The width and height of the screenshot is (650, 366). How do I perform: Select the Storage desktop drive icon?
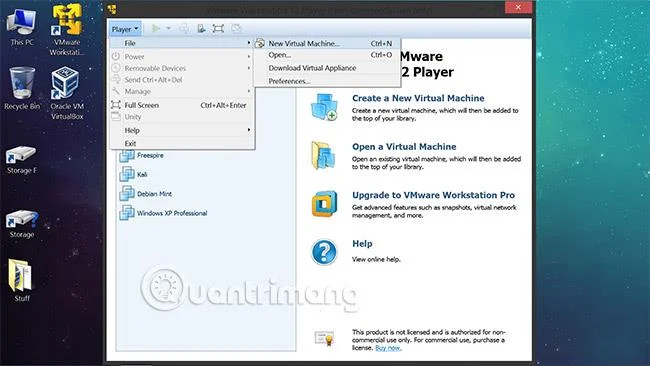[22, 224]
